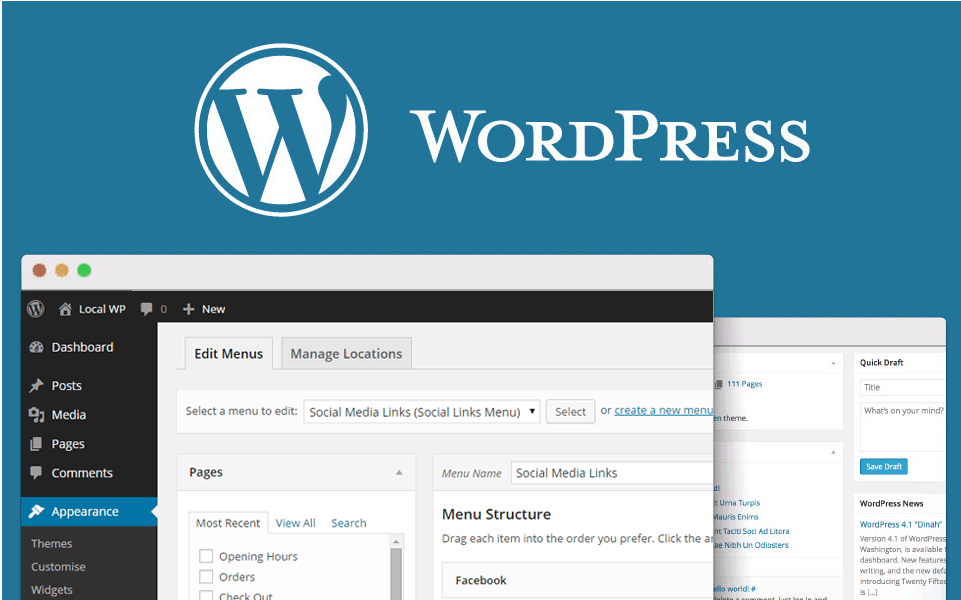Open the menu selection dropdown

(x=422, y=412)
